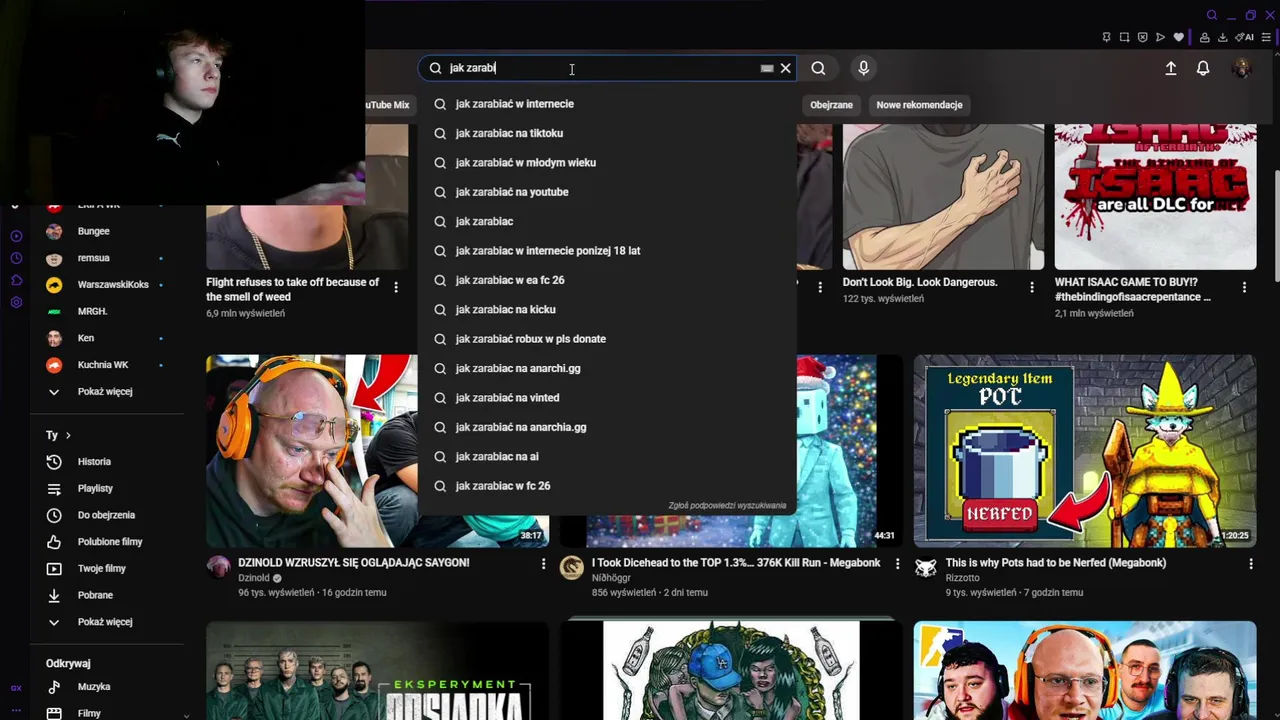The height and width of the screenshot is (720, 1280).
Task: Open 'Twoje filmy' in sidebar
Action: tap(108, 569)
